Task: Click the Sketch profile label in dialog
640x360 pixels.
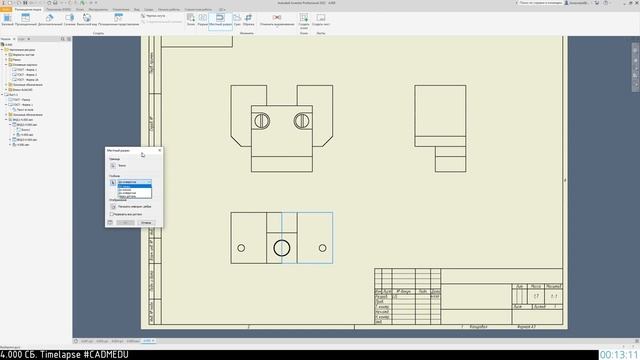Action: (x=122, y=166)
